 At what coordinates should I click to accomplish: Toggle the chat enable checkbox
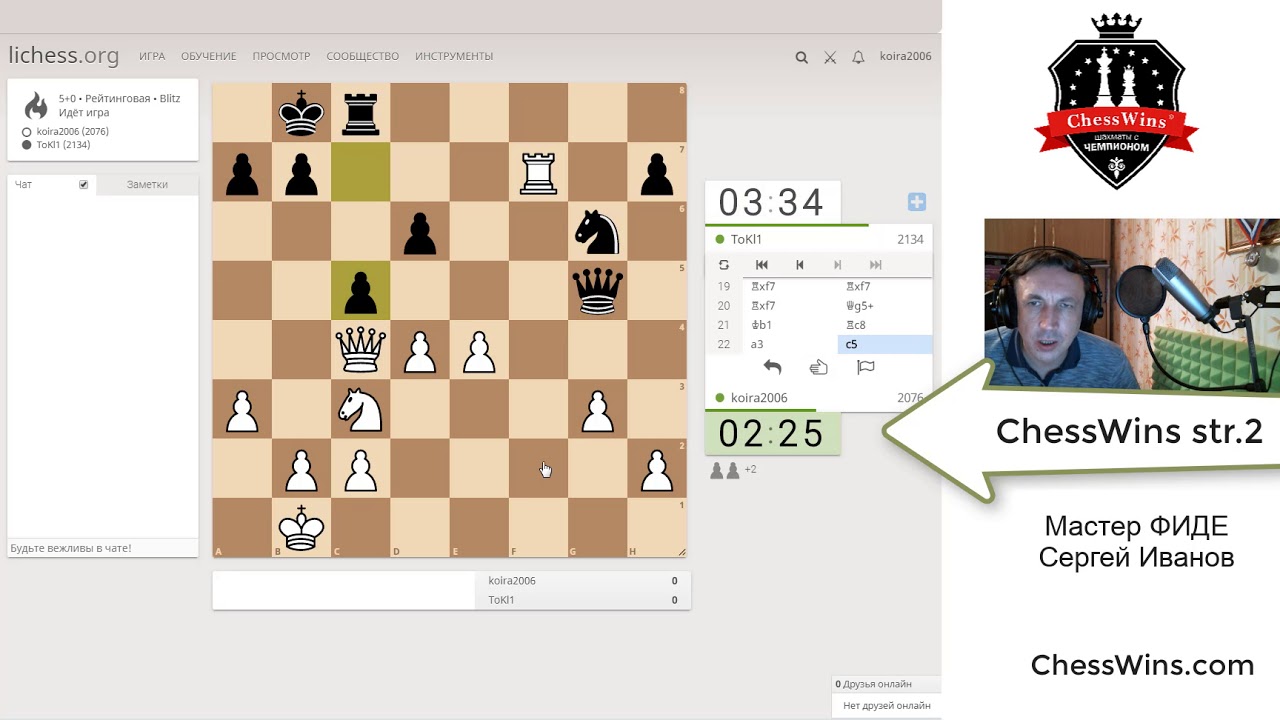coord(83,184)
